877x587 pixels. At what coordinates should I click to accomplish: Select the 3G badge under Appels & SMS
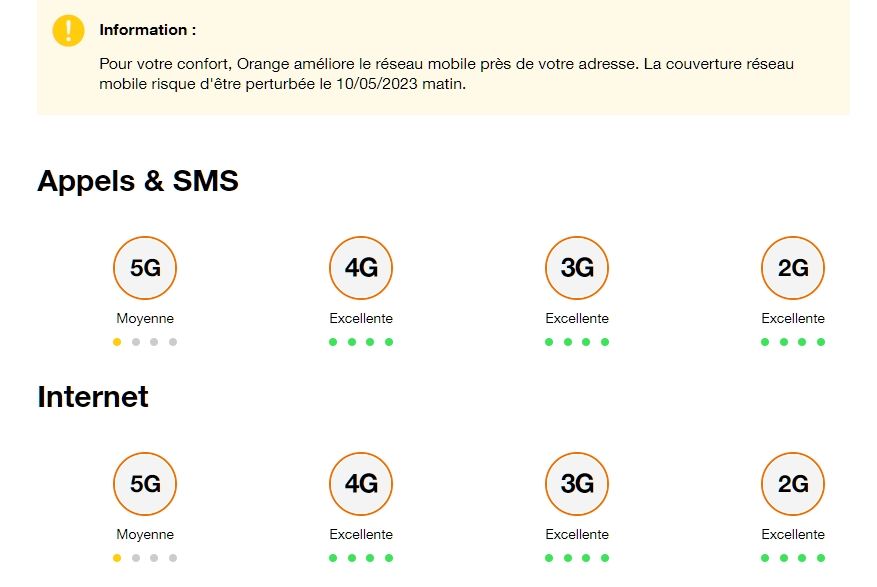[576, 268]
